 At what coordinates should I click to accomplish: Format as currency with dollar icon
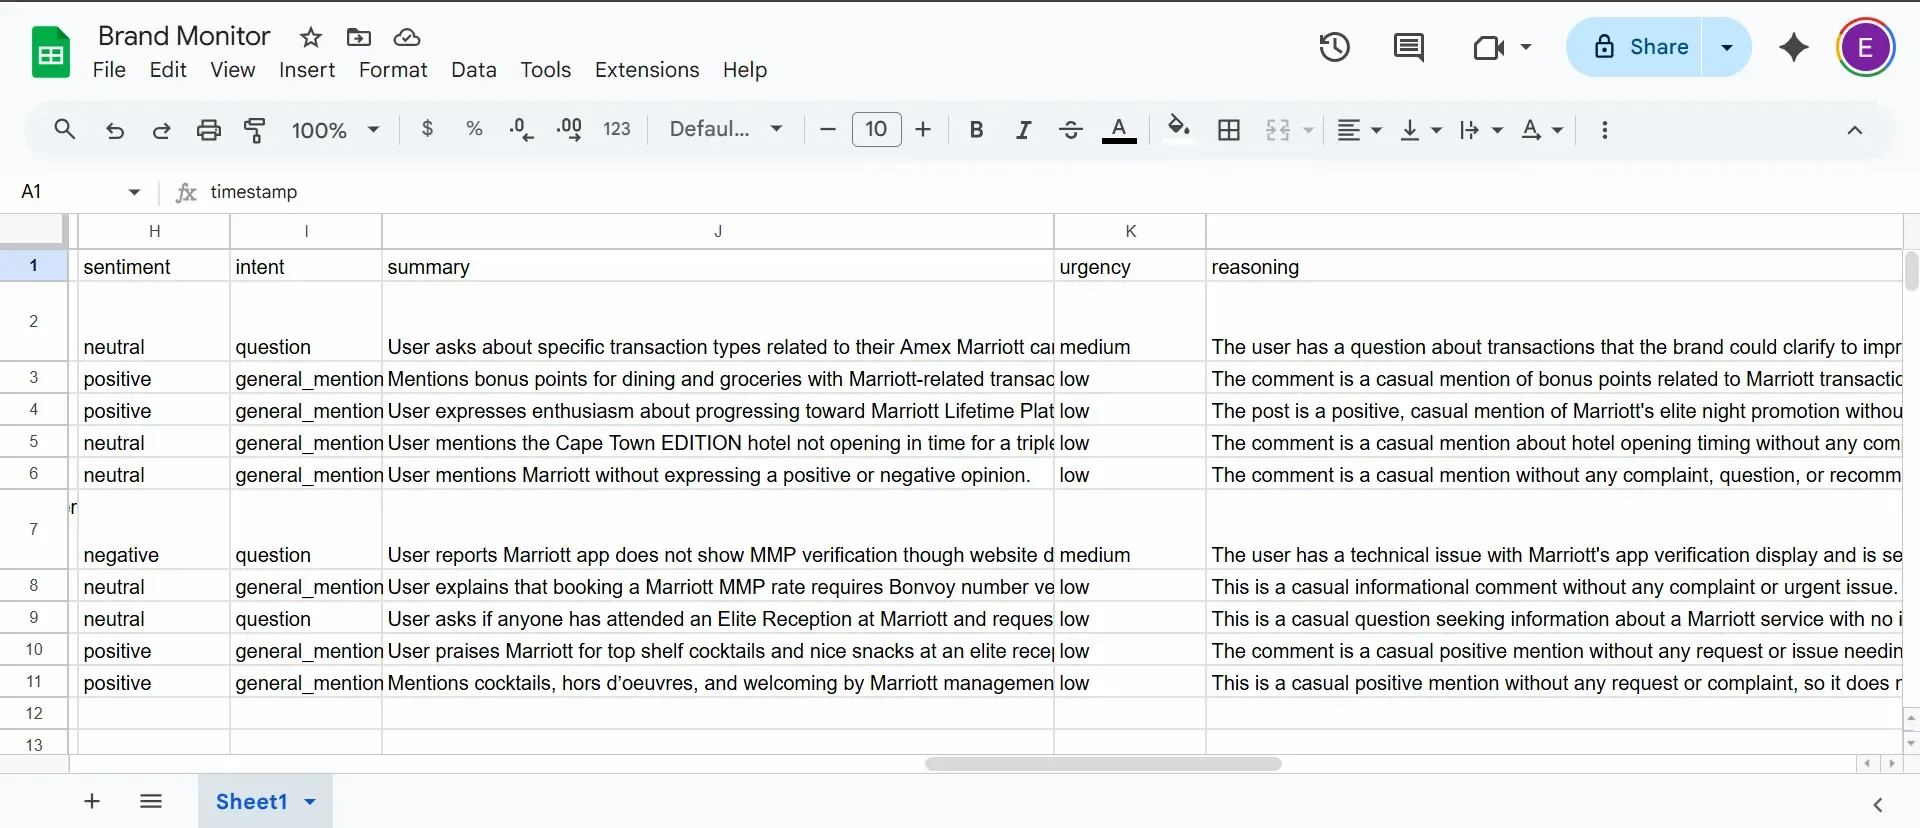tap(427, 129)
